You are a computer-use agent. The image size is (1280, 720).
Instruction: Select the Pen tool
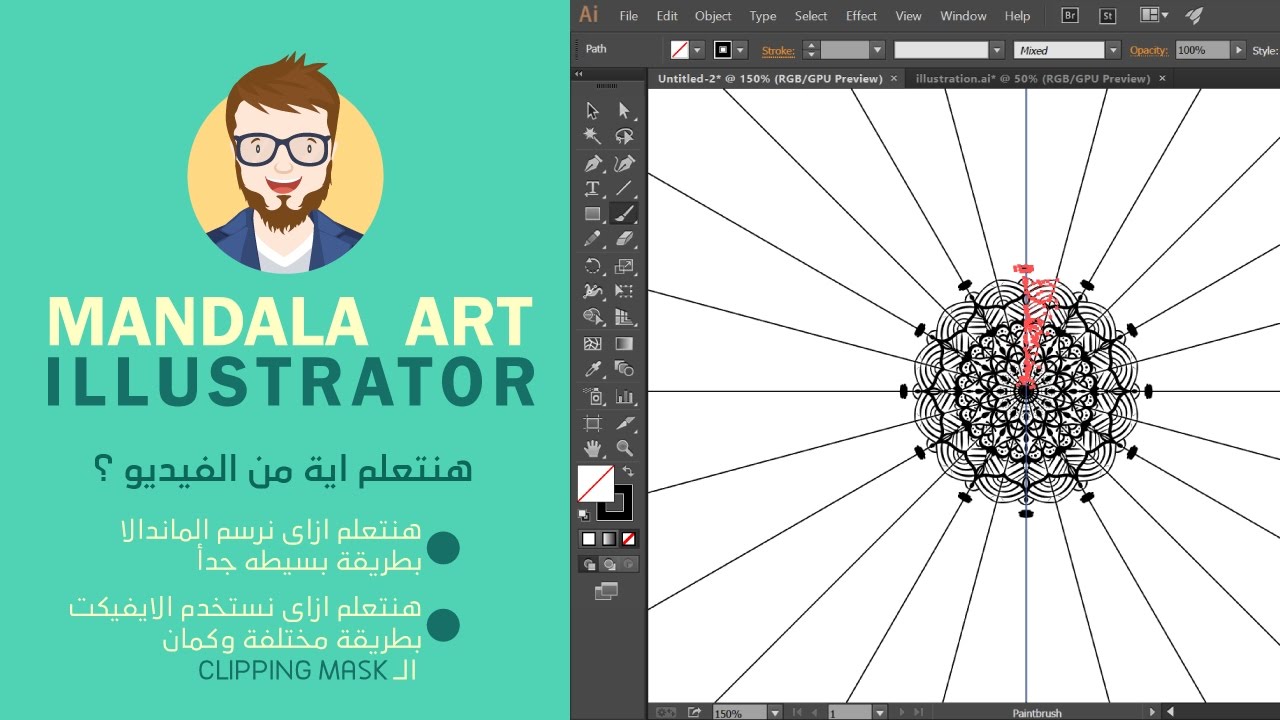pyautogui.click(x=592, y=162)
